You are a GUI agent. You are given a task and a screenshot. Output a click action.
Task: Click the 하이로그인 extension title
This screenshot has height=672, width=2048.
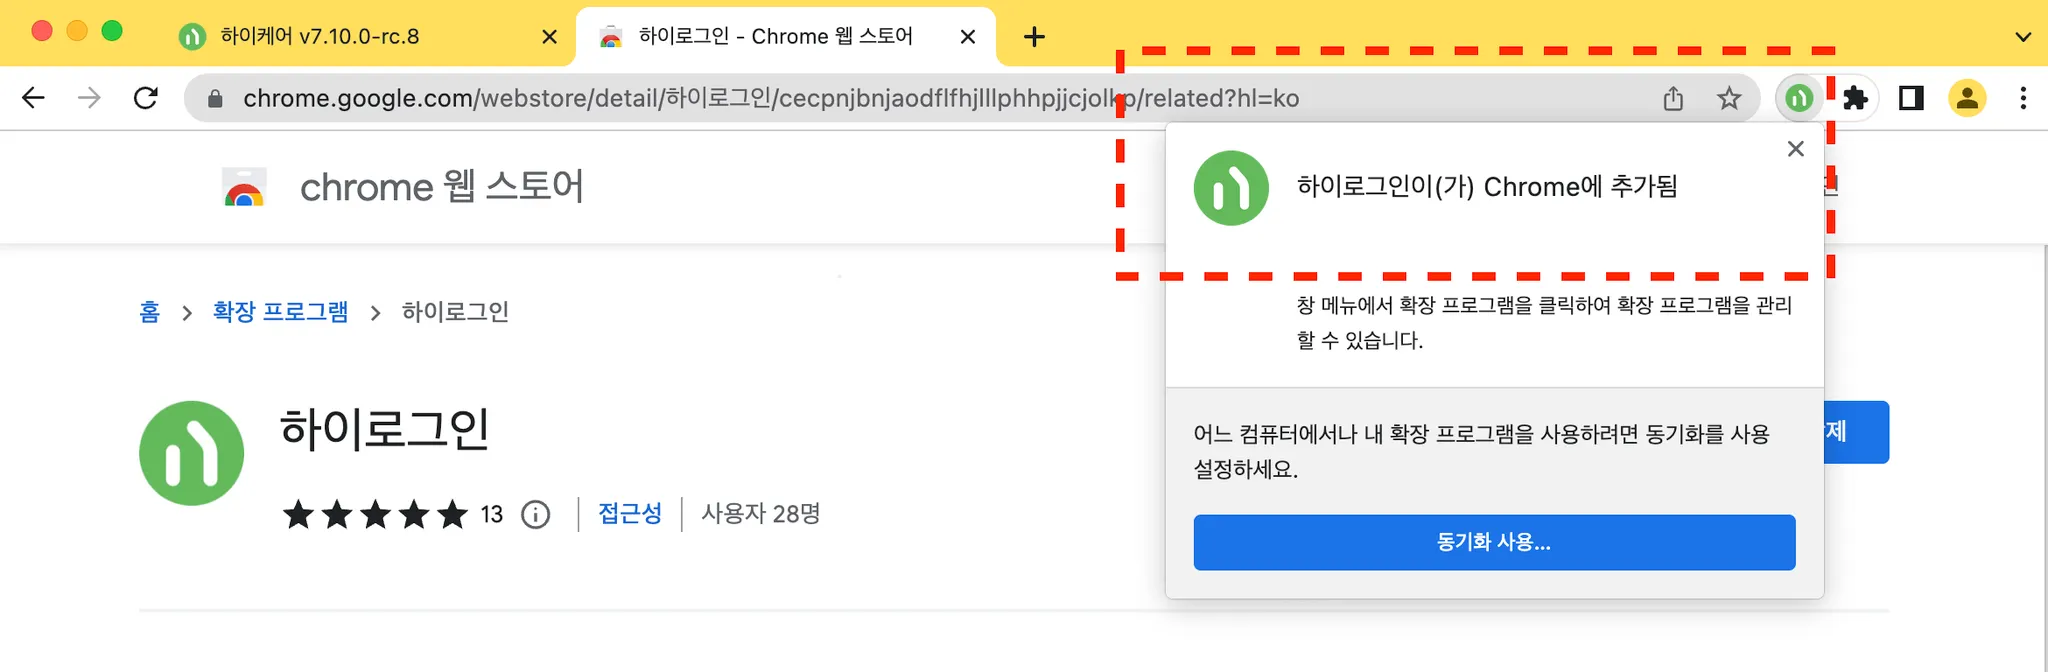coord(385,429)
